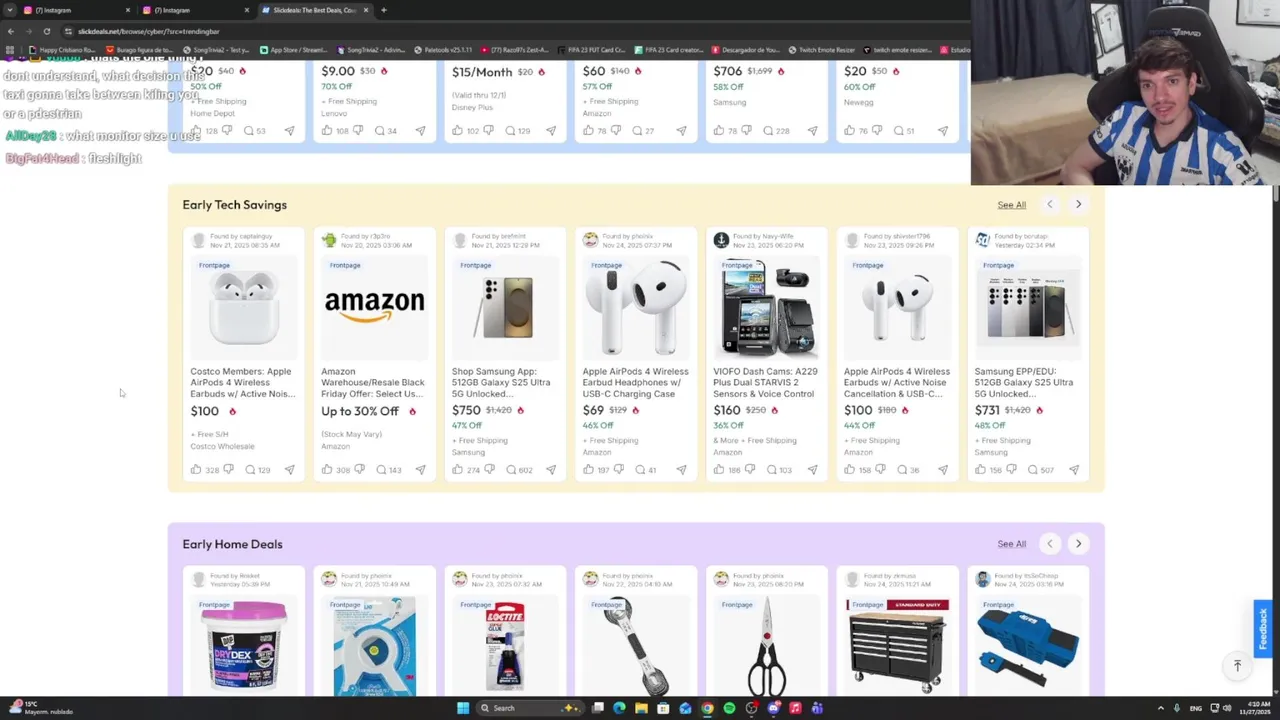Open the Windows Start menu
This screenshot has height=720, width=1280.
point(463,708)
